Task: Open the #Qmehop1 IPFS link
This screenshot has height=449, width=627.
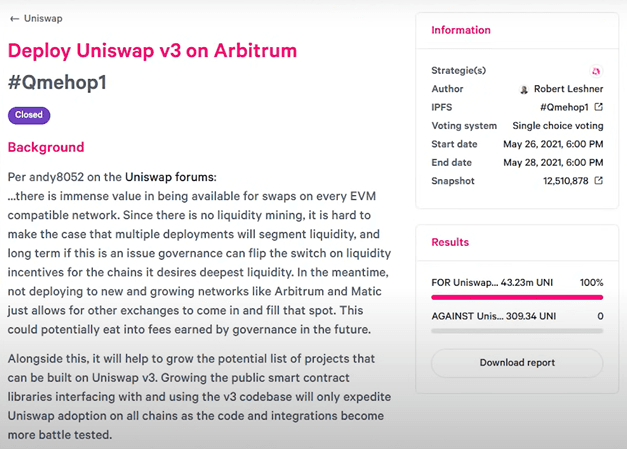Action: (x=564, y=107)
